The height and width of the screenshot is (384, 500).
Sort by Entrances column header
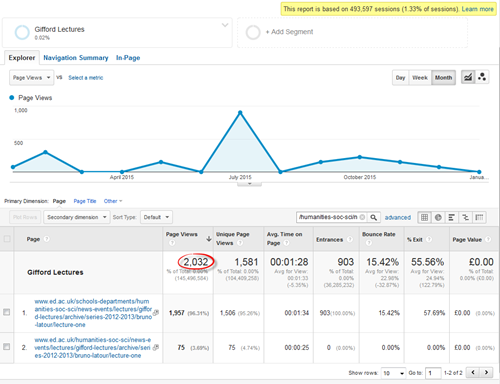(x=329, y=240)
